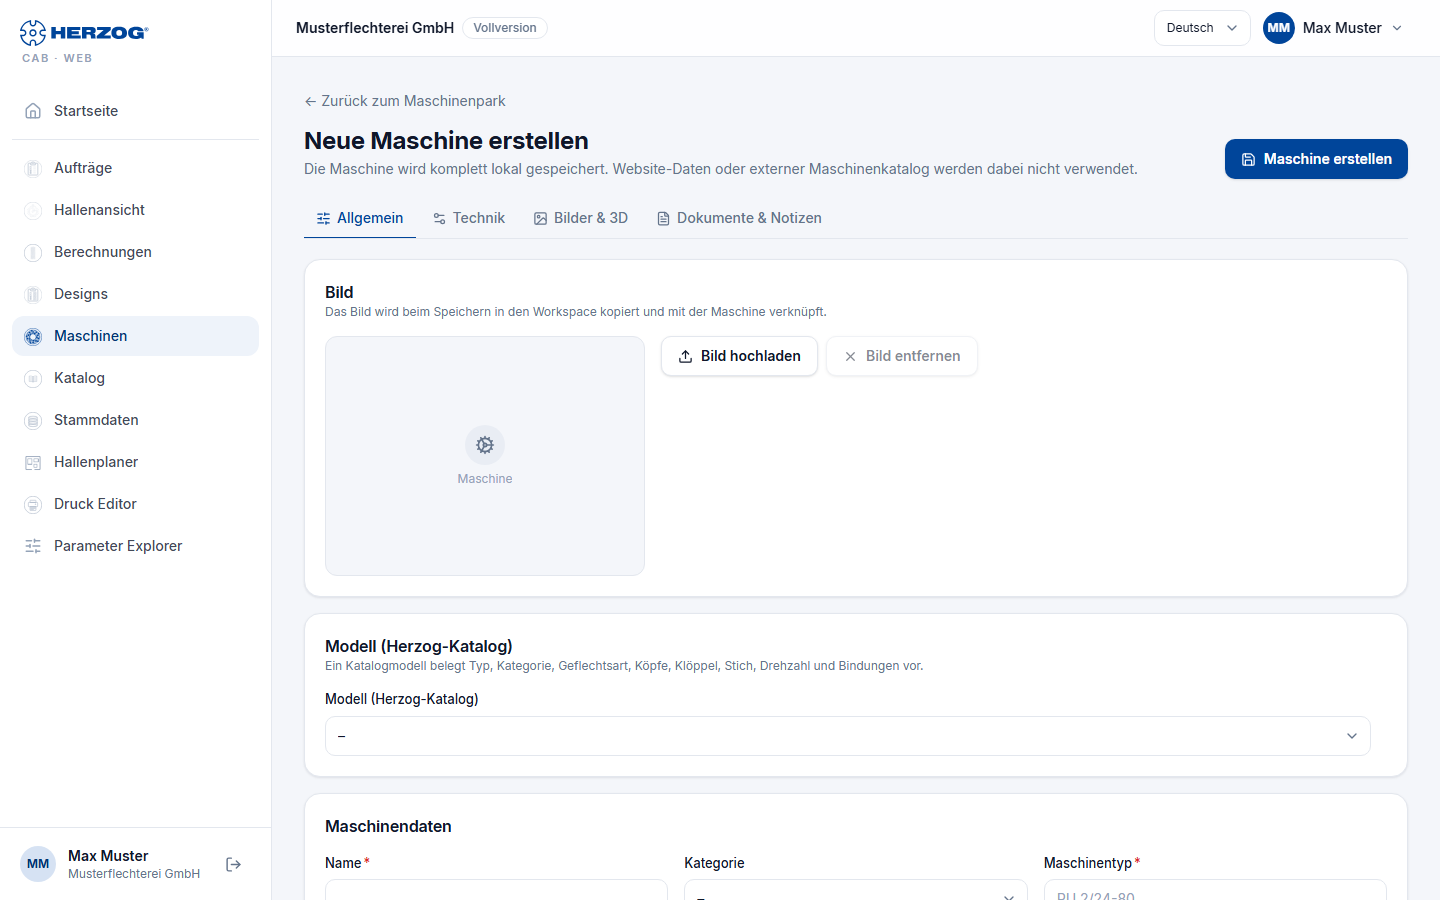Viewport: 1440px width, 900px height.
Task: Click the Maschinendaten section heading
Action: [x=388, y=826]
